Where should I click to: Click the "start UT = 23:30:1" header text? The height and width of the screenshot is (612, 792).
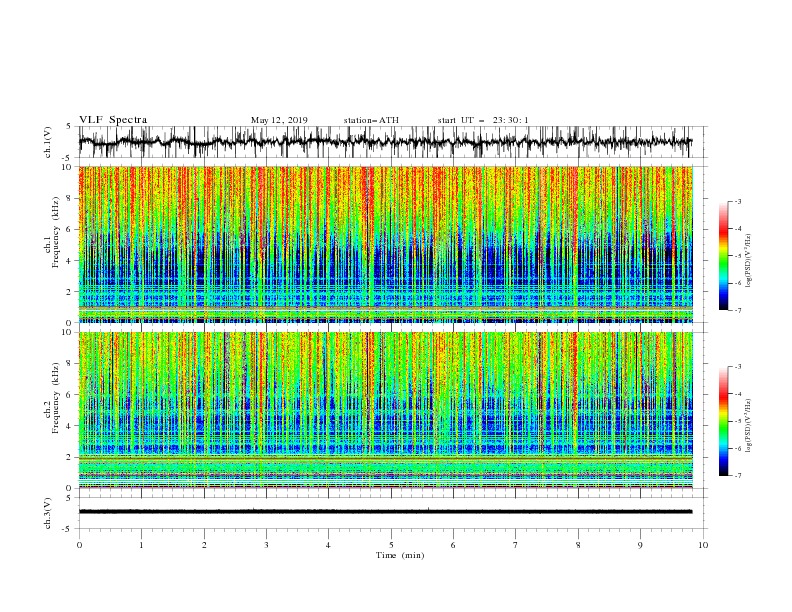pos(483,120)
